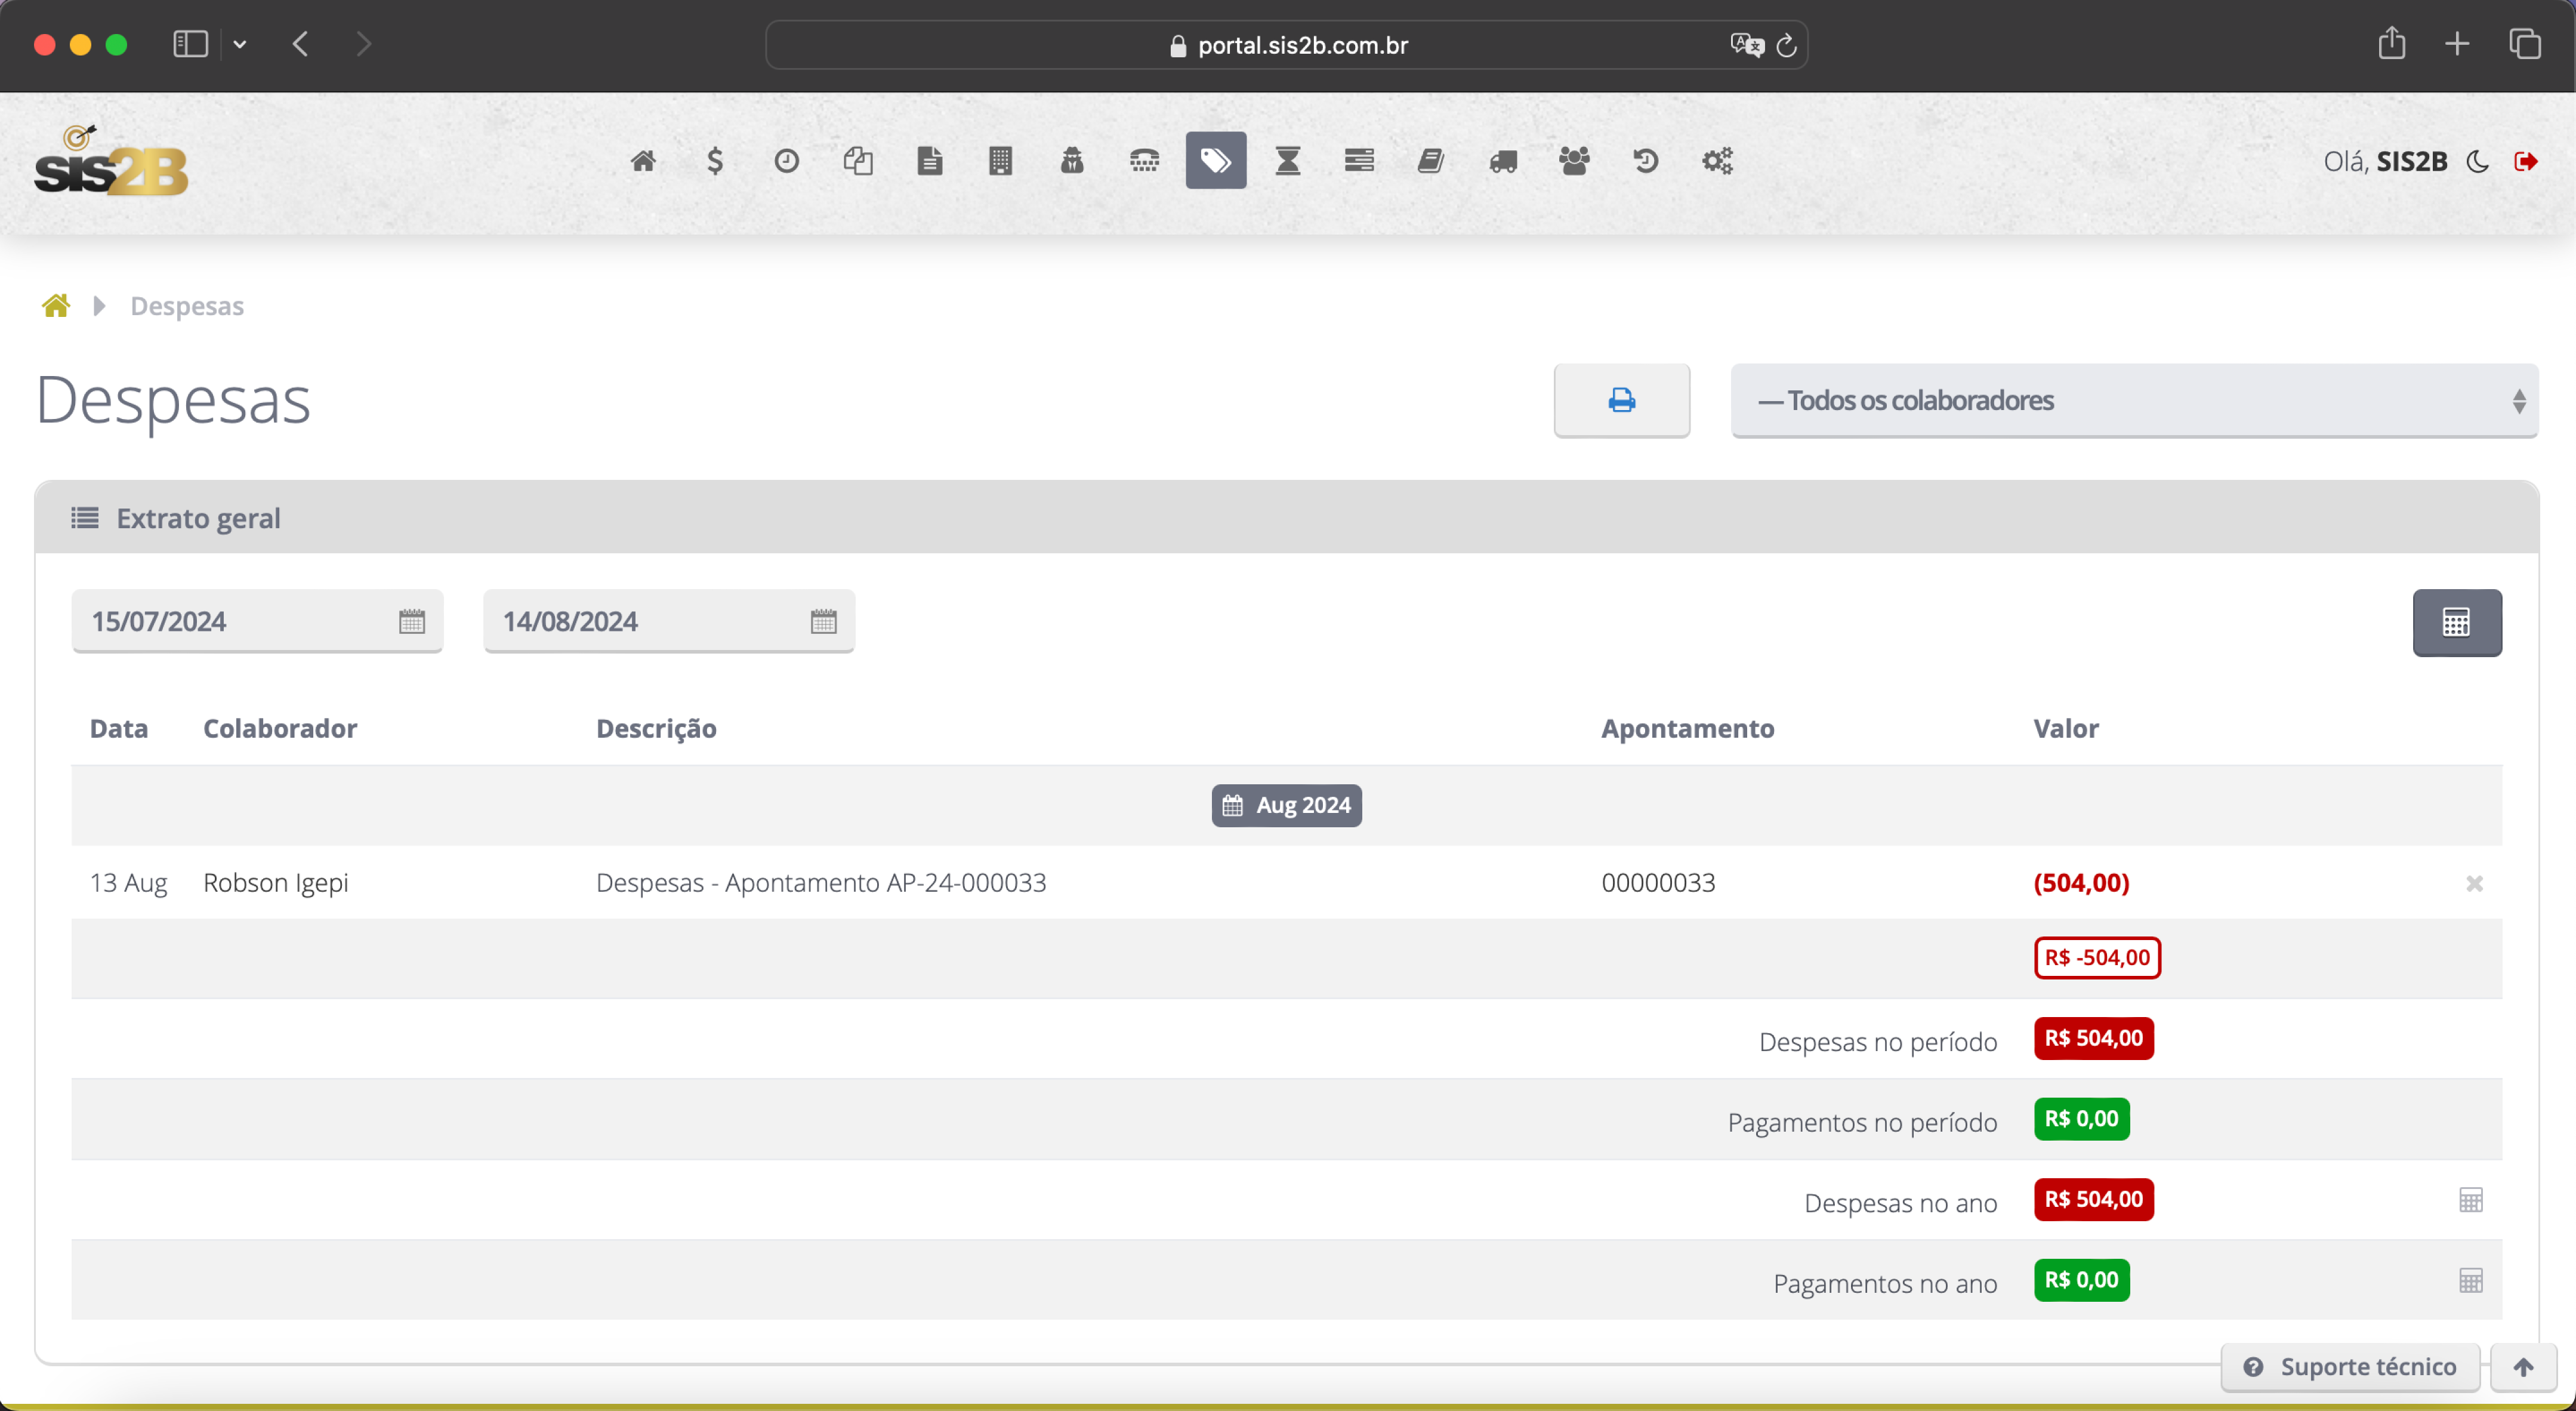Open end date calendar picker
Image resolution: width=2576 pixels, height=1411 pixels.
(x=823, y=622)
